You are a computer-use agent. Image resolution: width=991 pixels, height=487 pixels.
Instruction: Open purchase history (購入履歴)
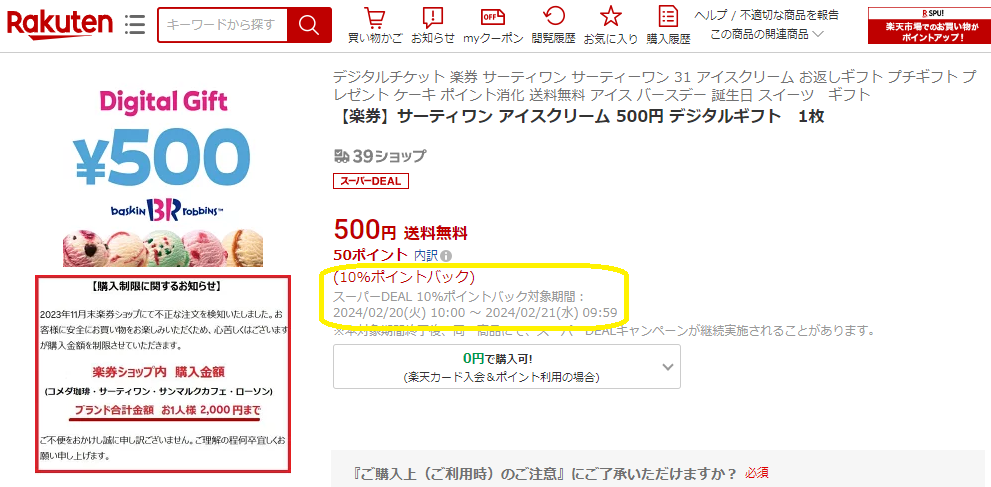tap(668, 26)
